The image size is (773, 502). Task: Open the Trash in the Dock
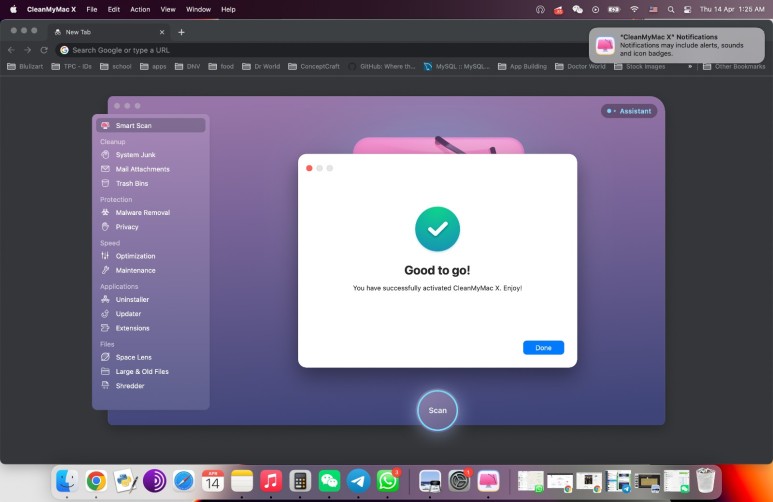click(x=705, y=480)
